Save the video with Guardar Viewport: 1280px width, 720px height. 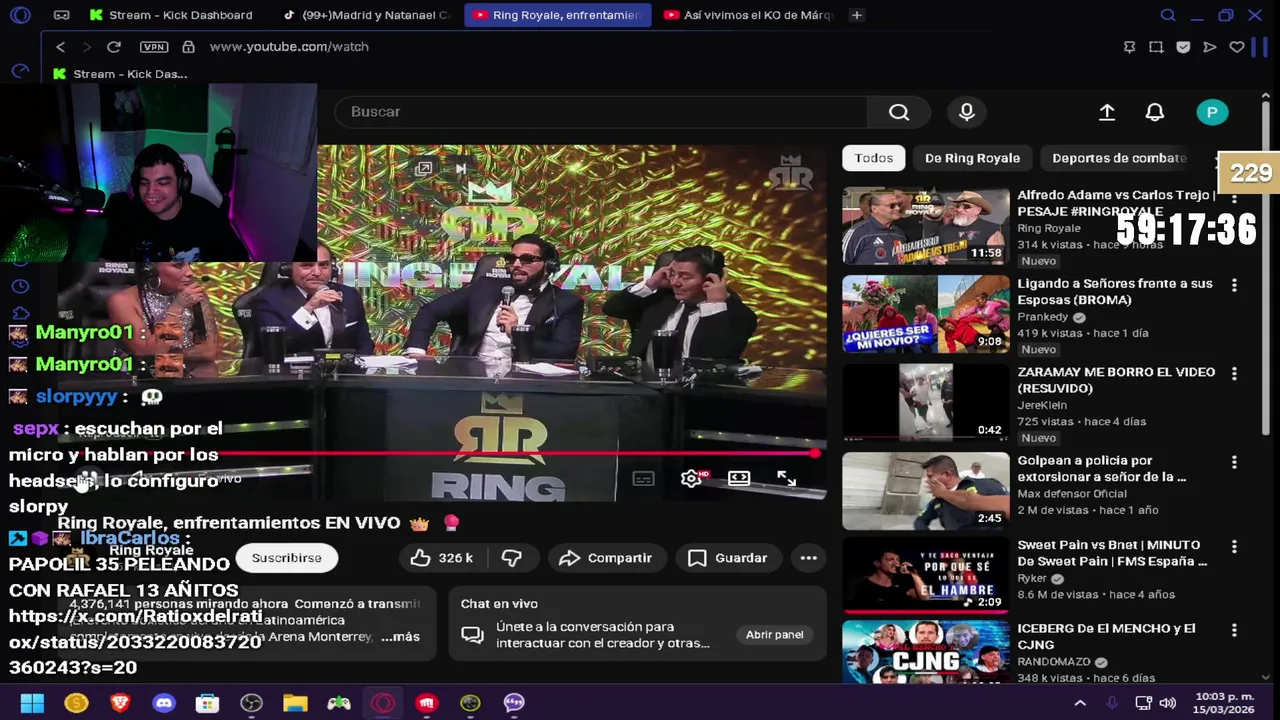tap(727, 558)
